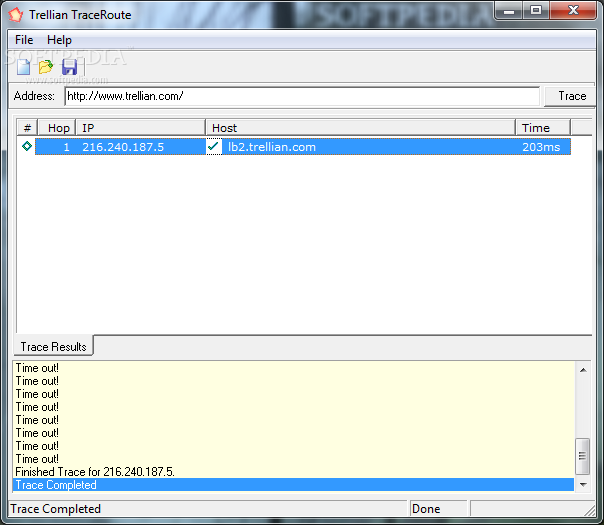This screenshot has height=525, width=604.
Task: Minimize the Trellian TraceRoute window
Action: click(x=509, y=10)
